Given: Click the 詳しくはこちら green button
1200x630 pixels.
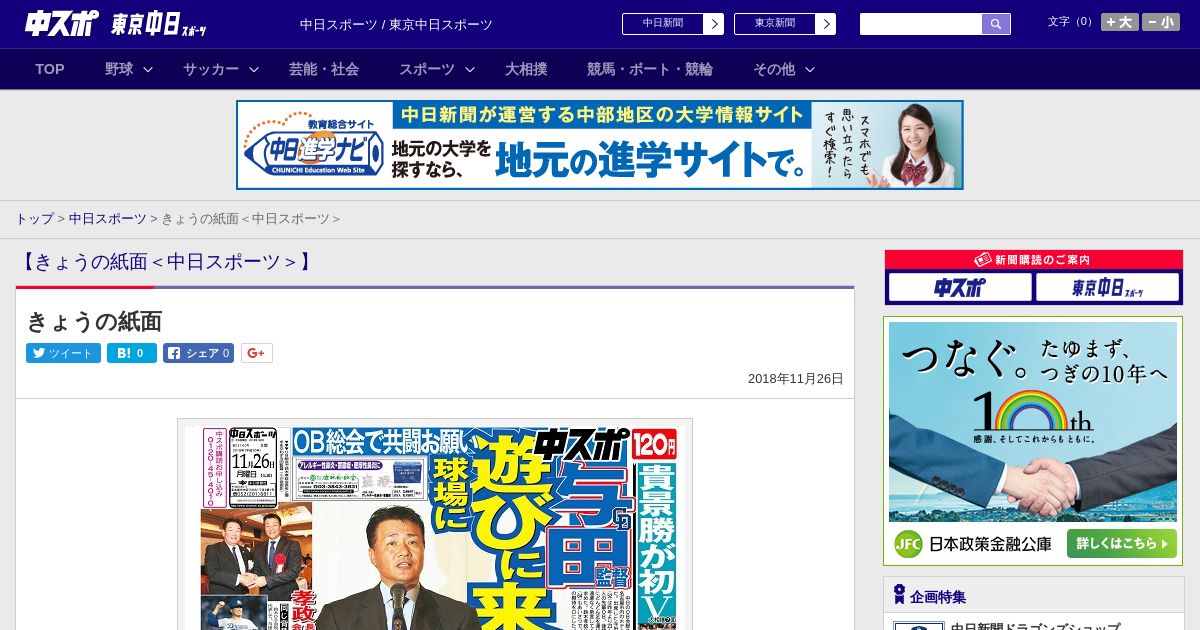Looking at the screenshot, I should 1121,544.
